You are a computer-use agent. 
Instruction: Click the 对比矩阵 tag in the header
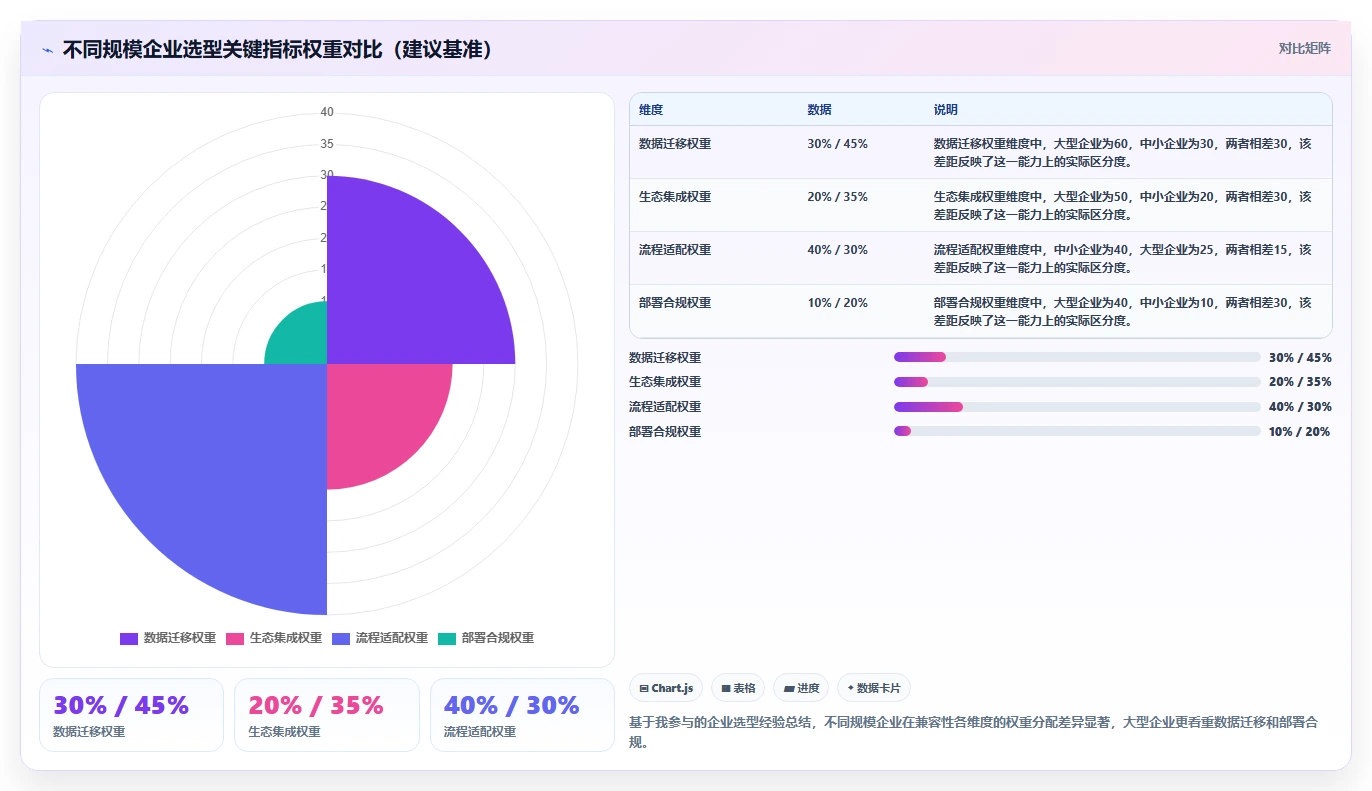[1305, 48]
